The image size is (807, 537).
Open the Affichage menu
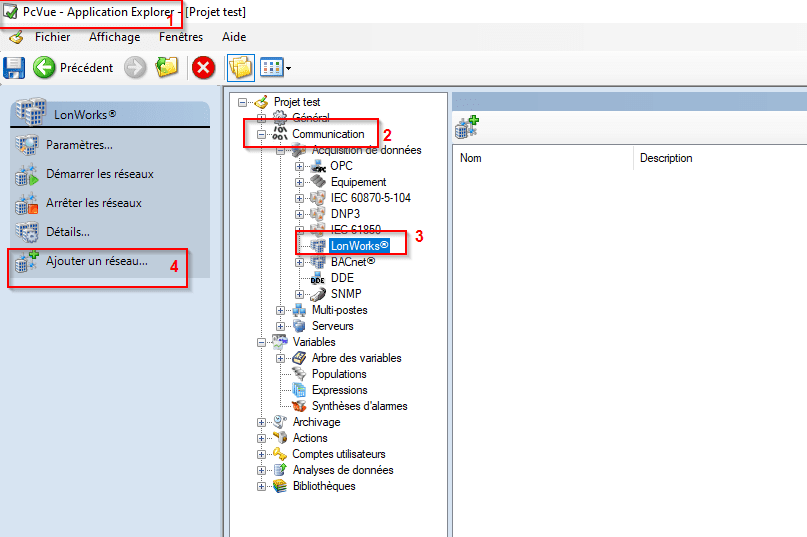pyautogui.click(x=114, y=37)
